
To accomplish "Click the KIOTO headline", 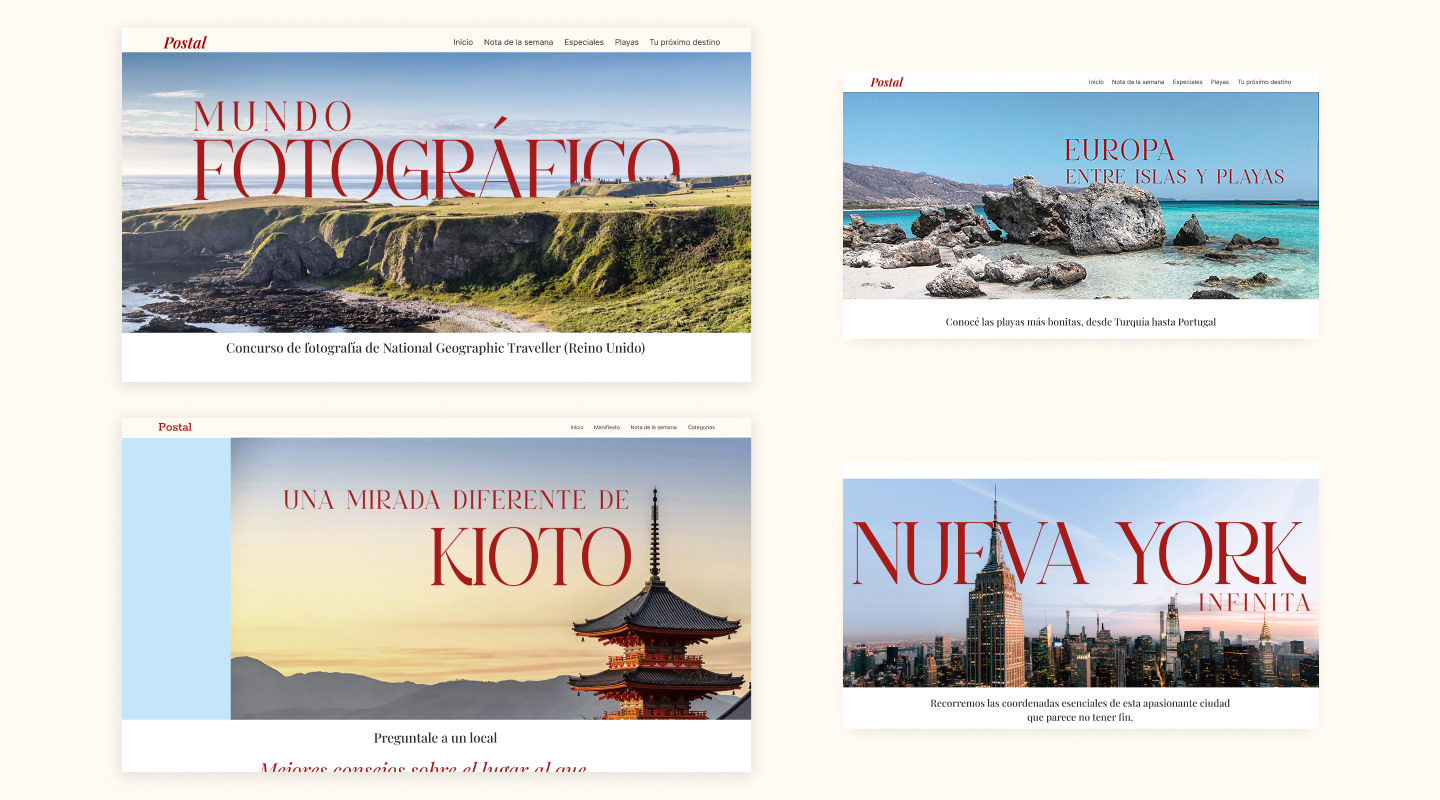I will 531,556.
